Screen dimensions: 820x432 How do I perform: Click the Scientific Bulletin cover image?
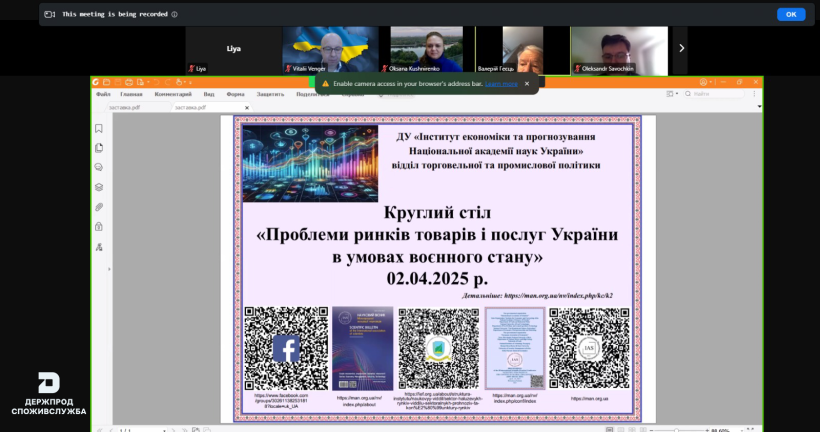[x=362, y=348]
